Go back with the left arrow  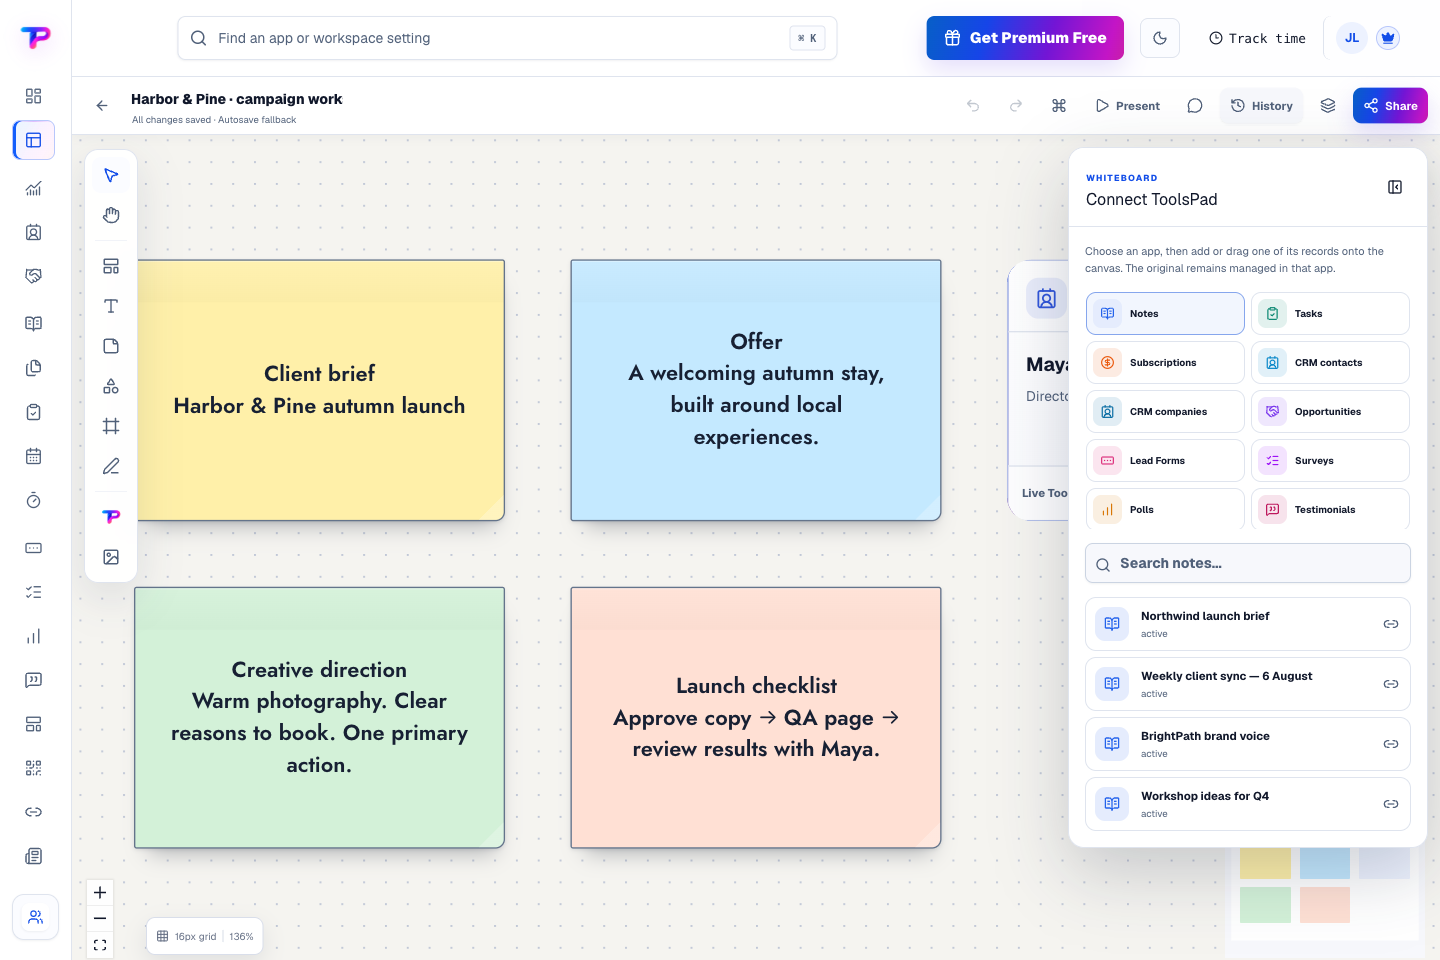click(102, 105)
